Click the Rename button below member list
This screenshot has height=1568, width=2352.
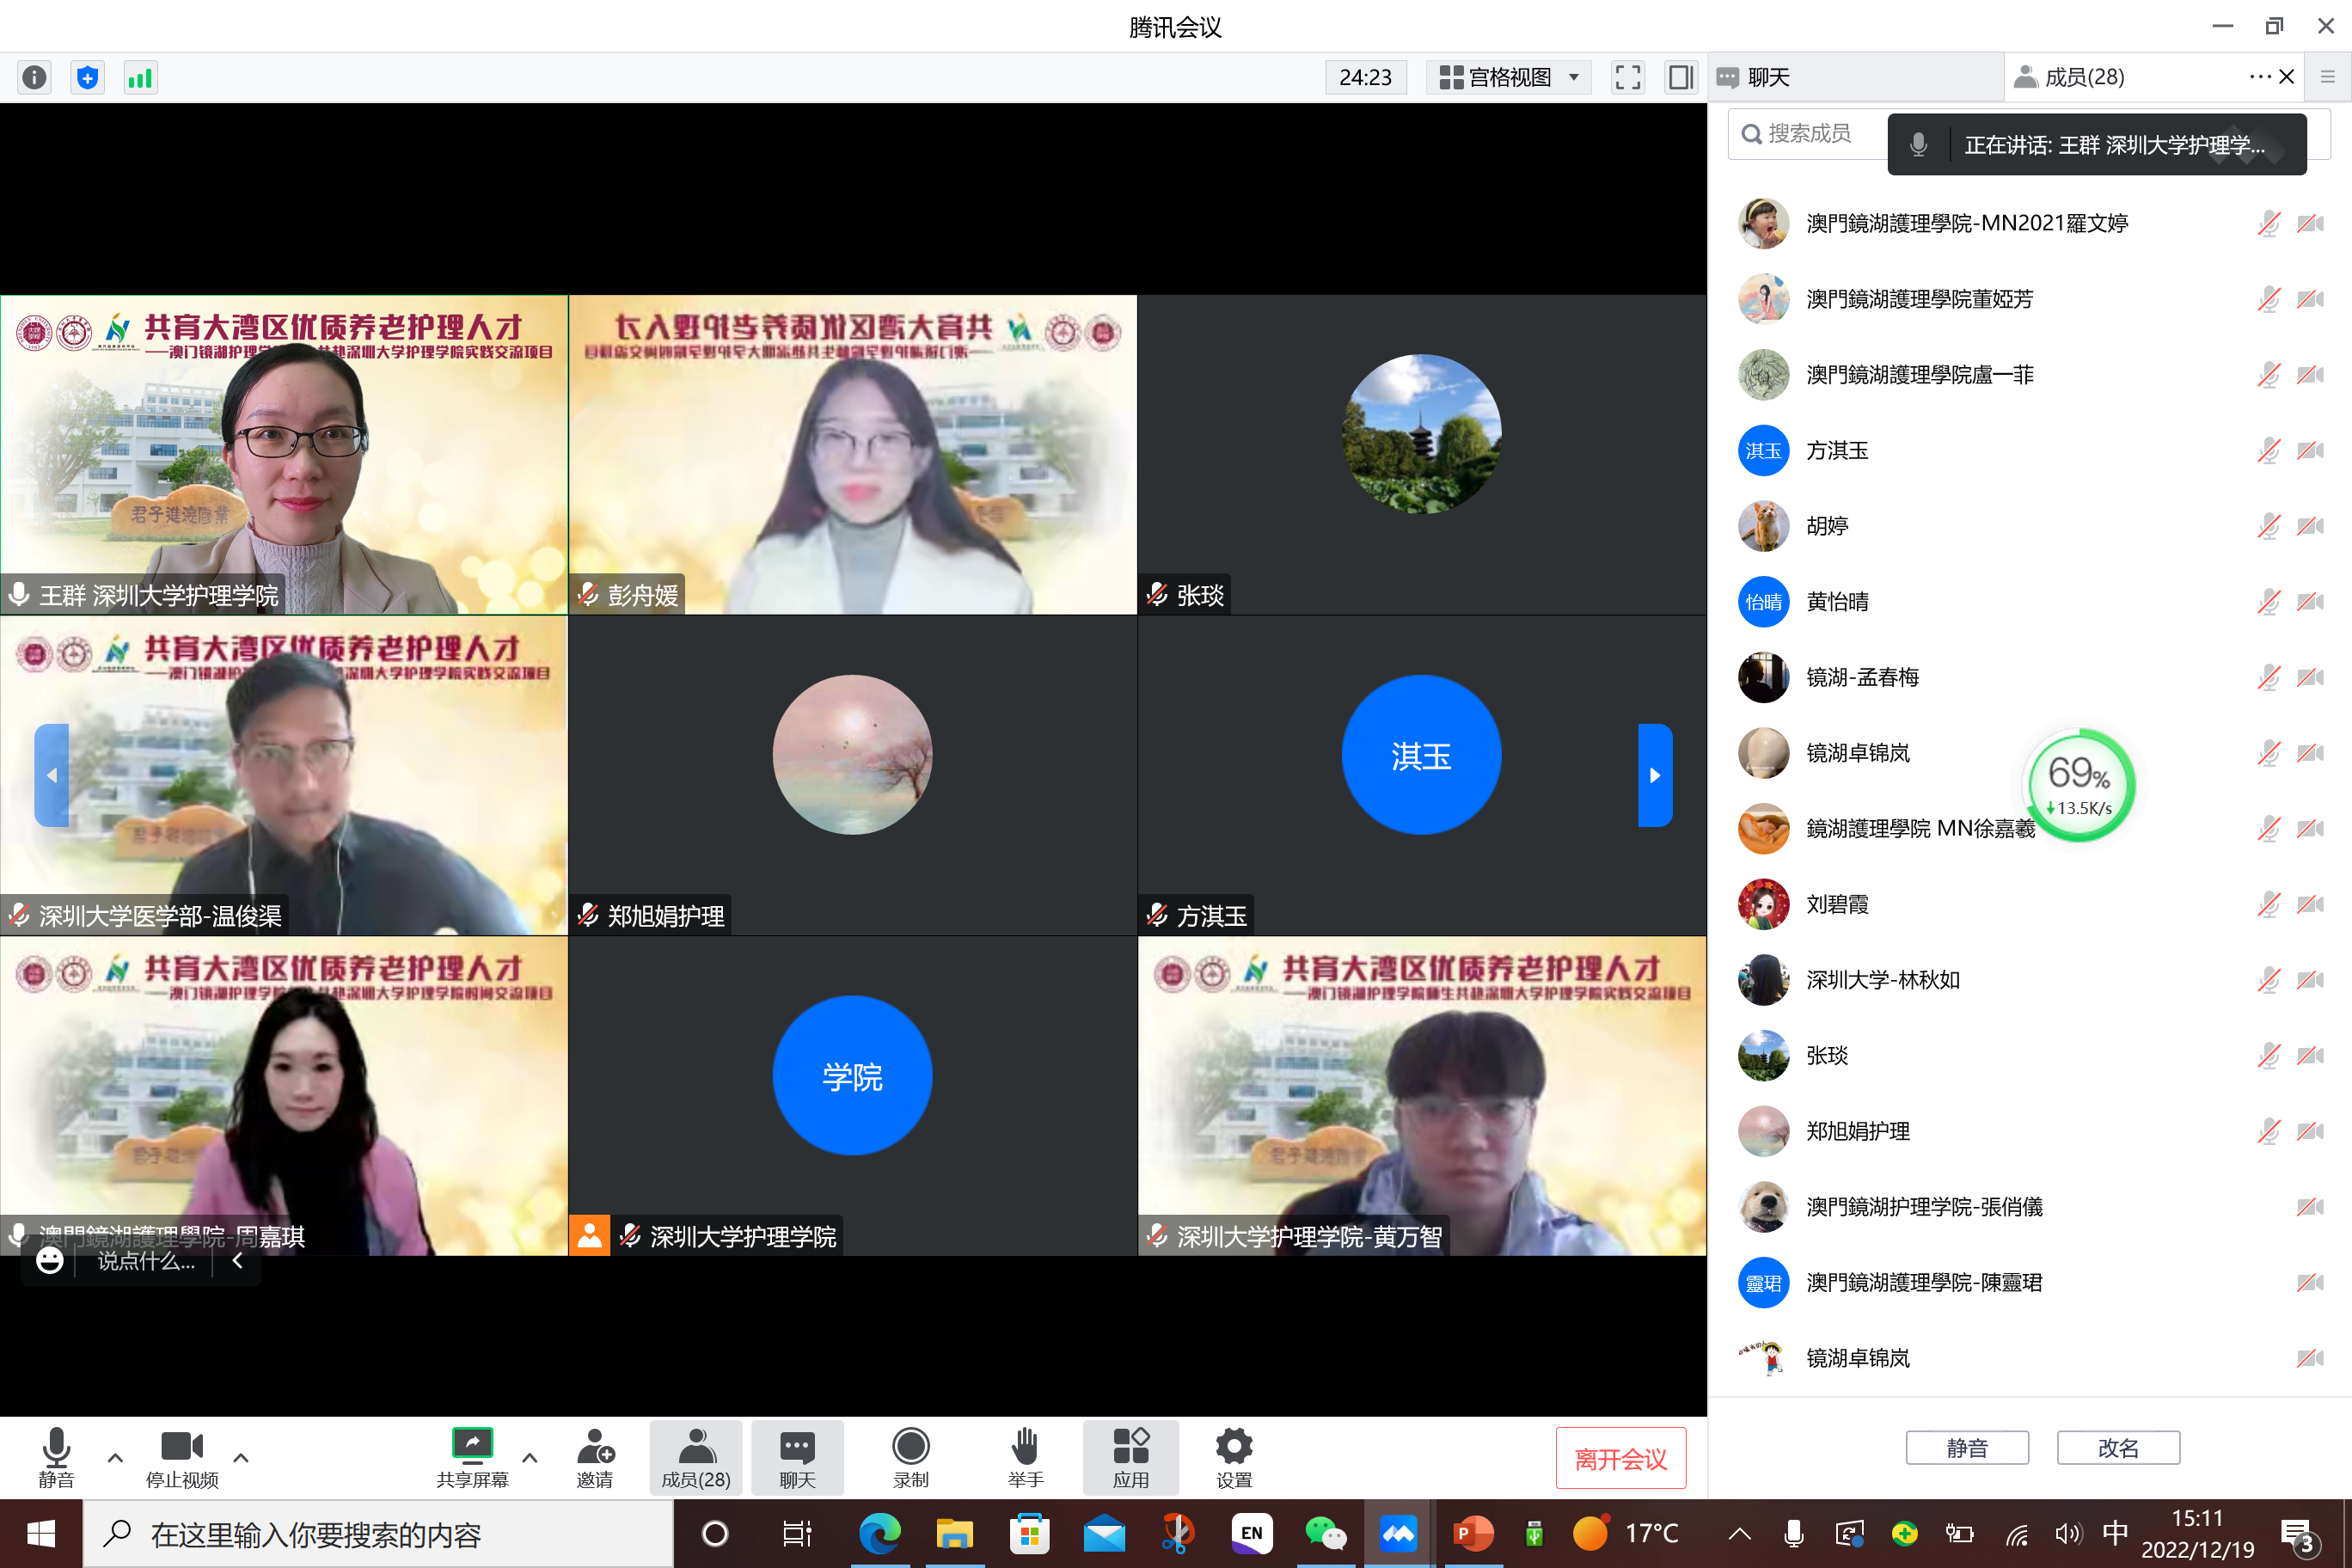(x=2117, y=1447)
